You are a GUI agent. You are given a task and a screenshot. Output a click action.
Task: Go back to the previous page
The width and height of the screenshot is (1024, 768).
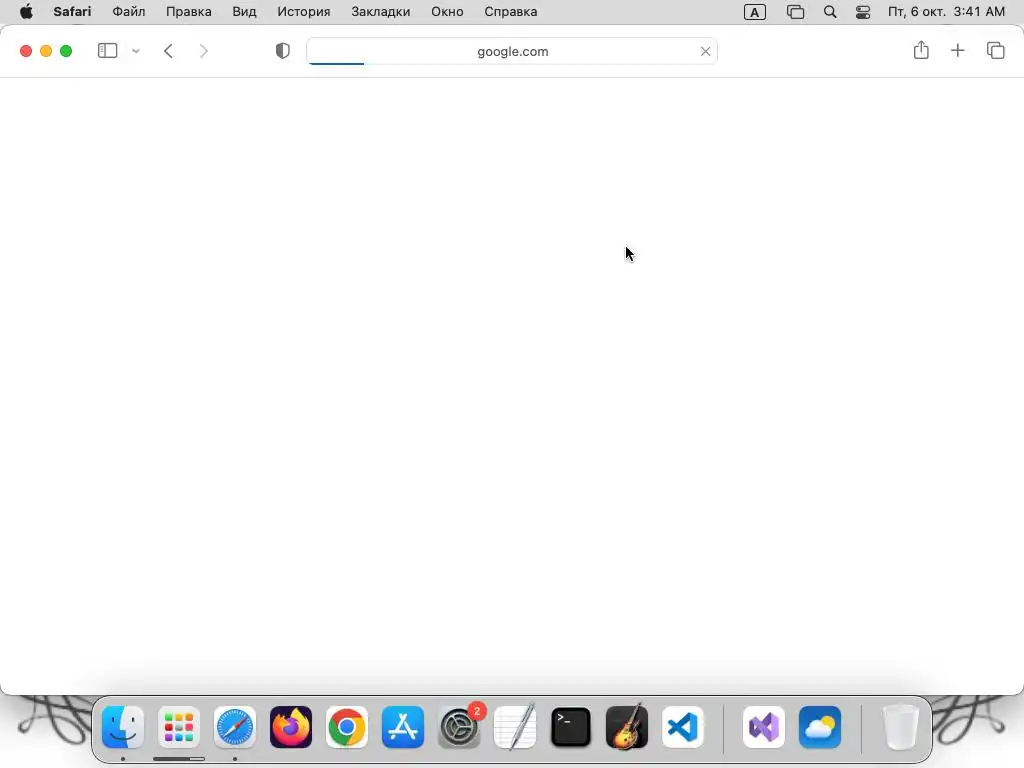pos(168,51)
